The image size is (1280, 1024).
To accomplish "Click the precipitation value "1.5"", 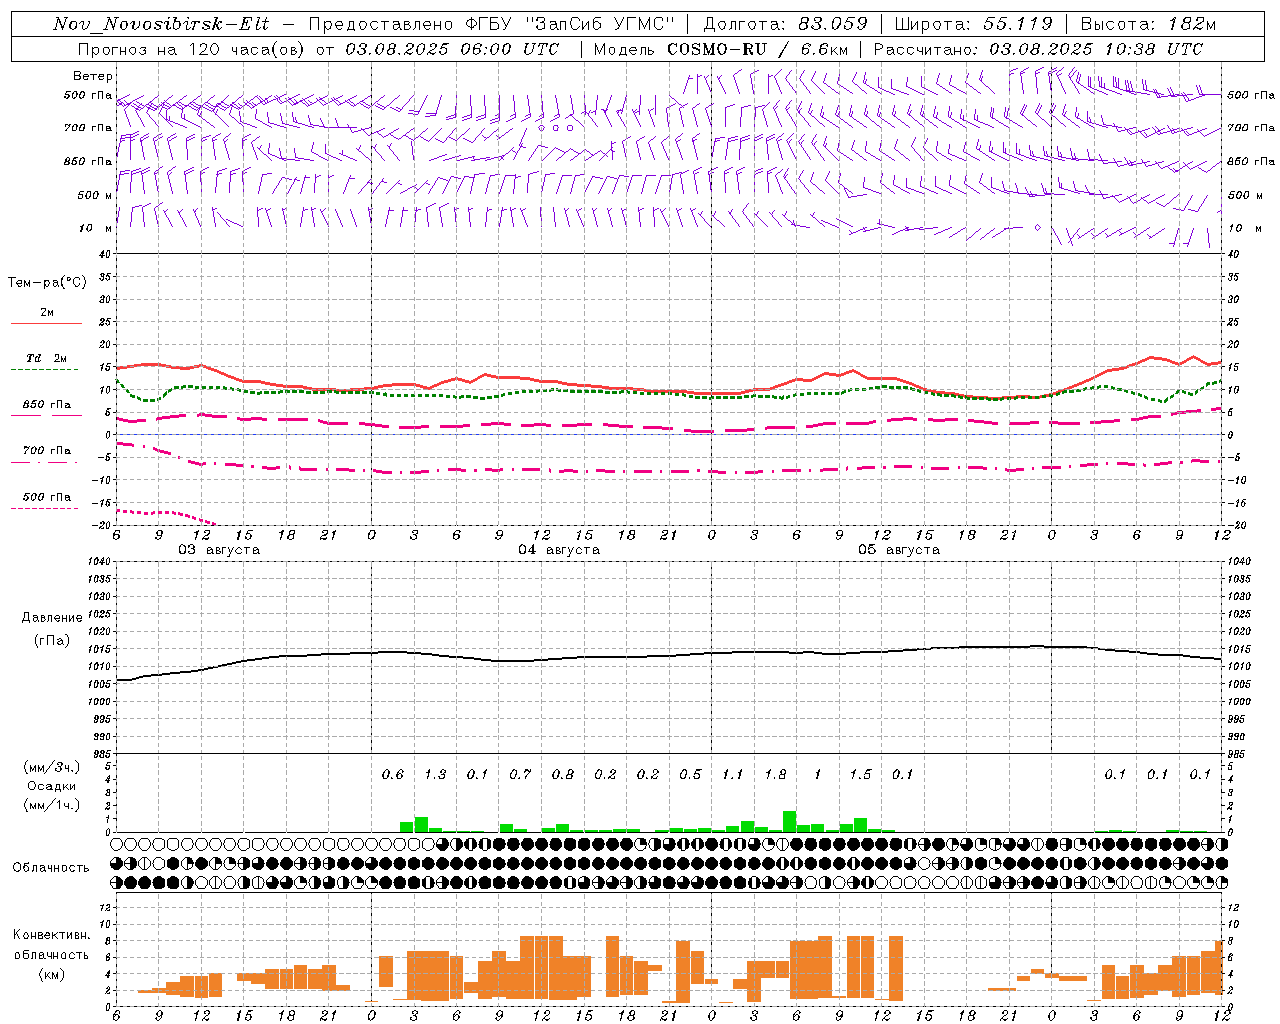I will click(860, 775).
